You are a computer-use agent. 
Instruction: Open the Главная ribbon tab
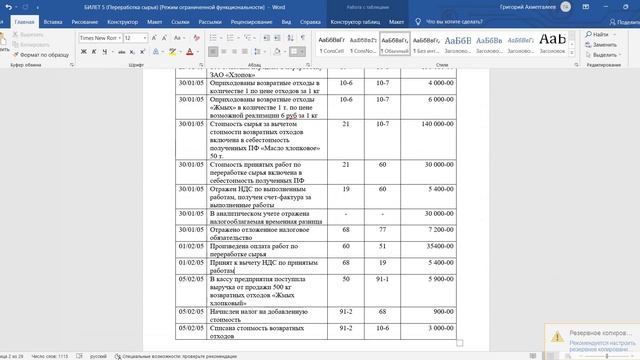pos(24,22)
